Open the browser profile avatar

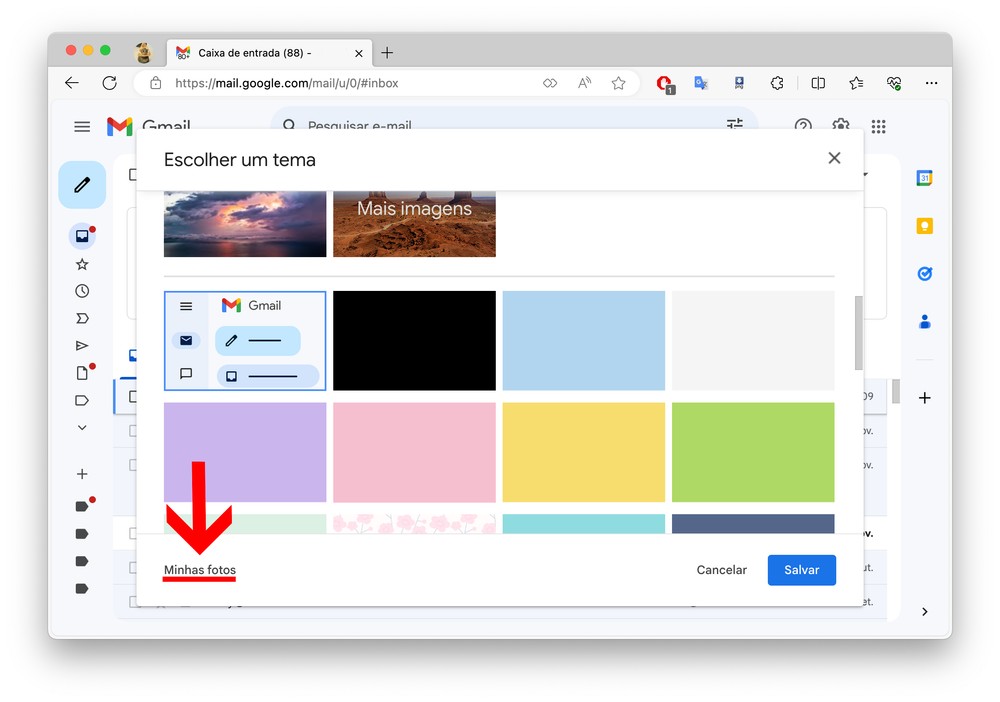[144, 52]
